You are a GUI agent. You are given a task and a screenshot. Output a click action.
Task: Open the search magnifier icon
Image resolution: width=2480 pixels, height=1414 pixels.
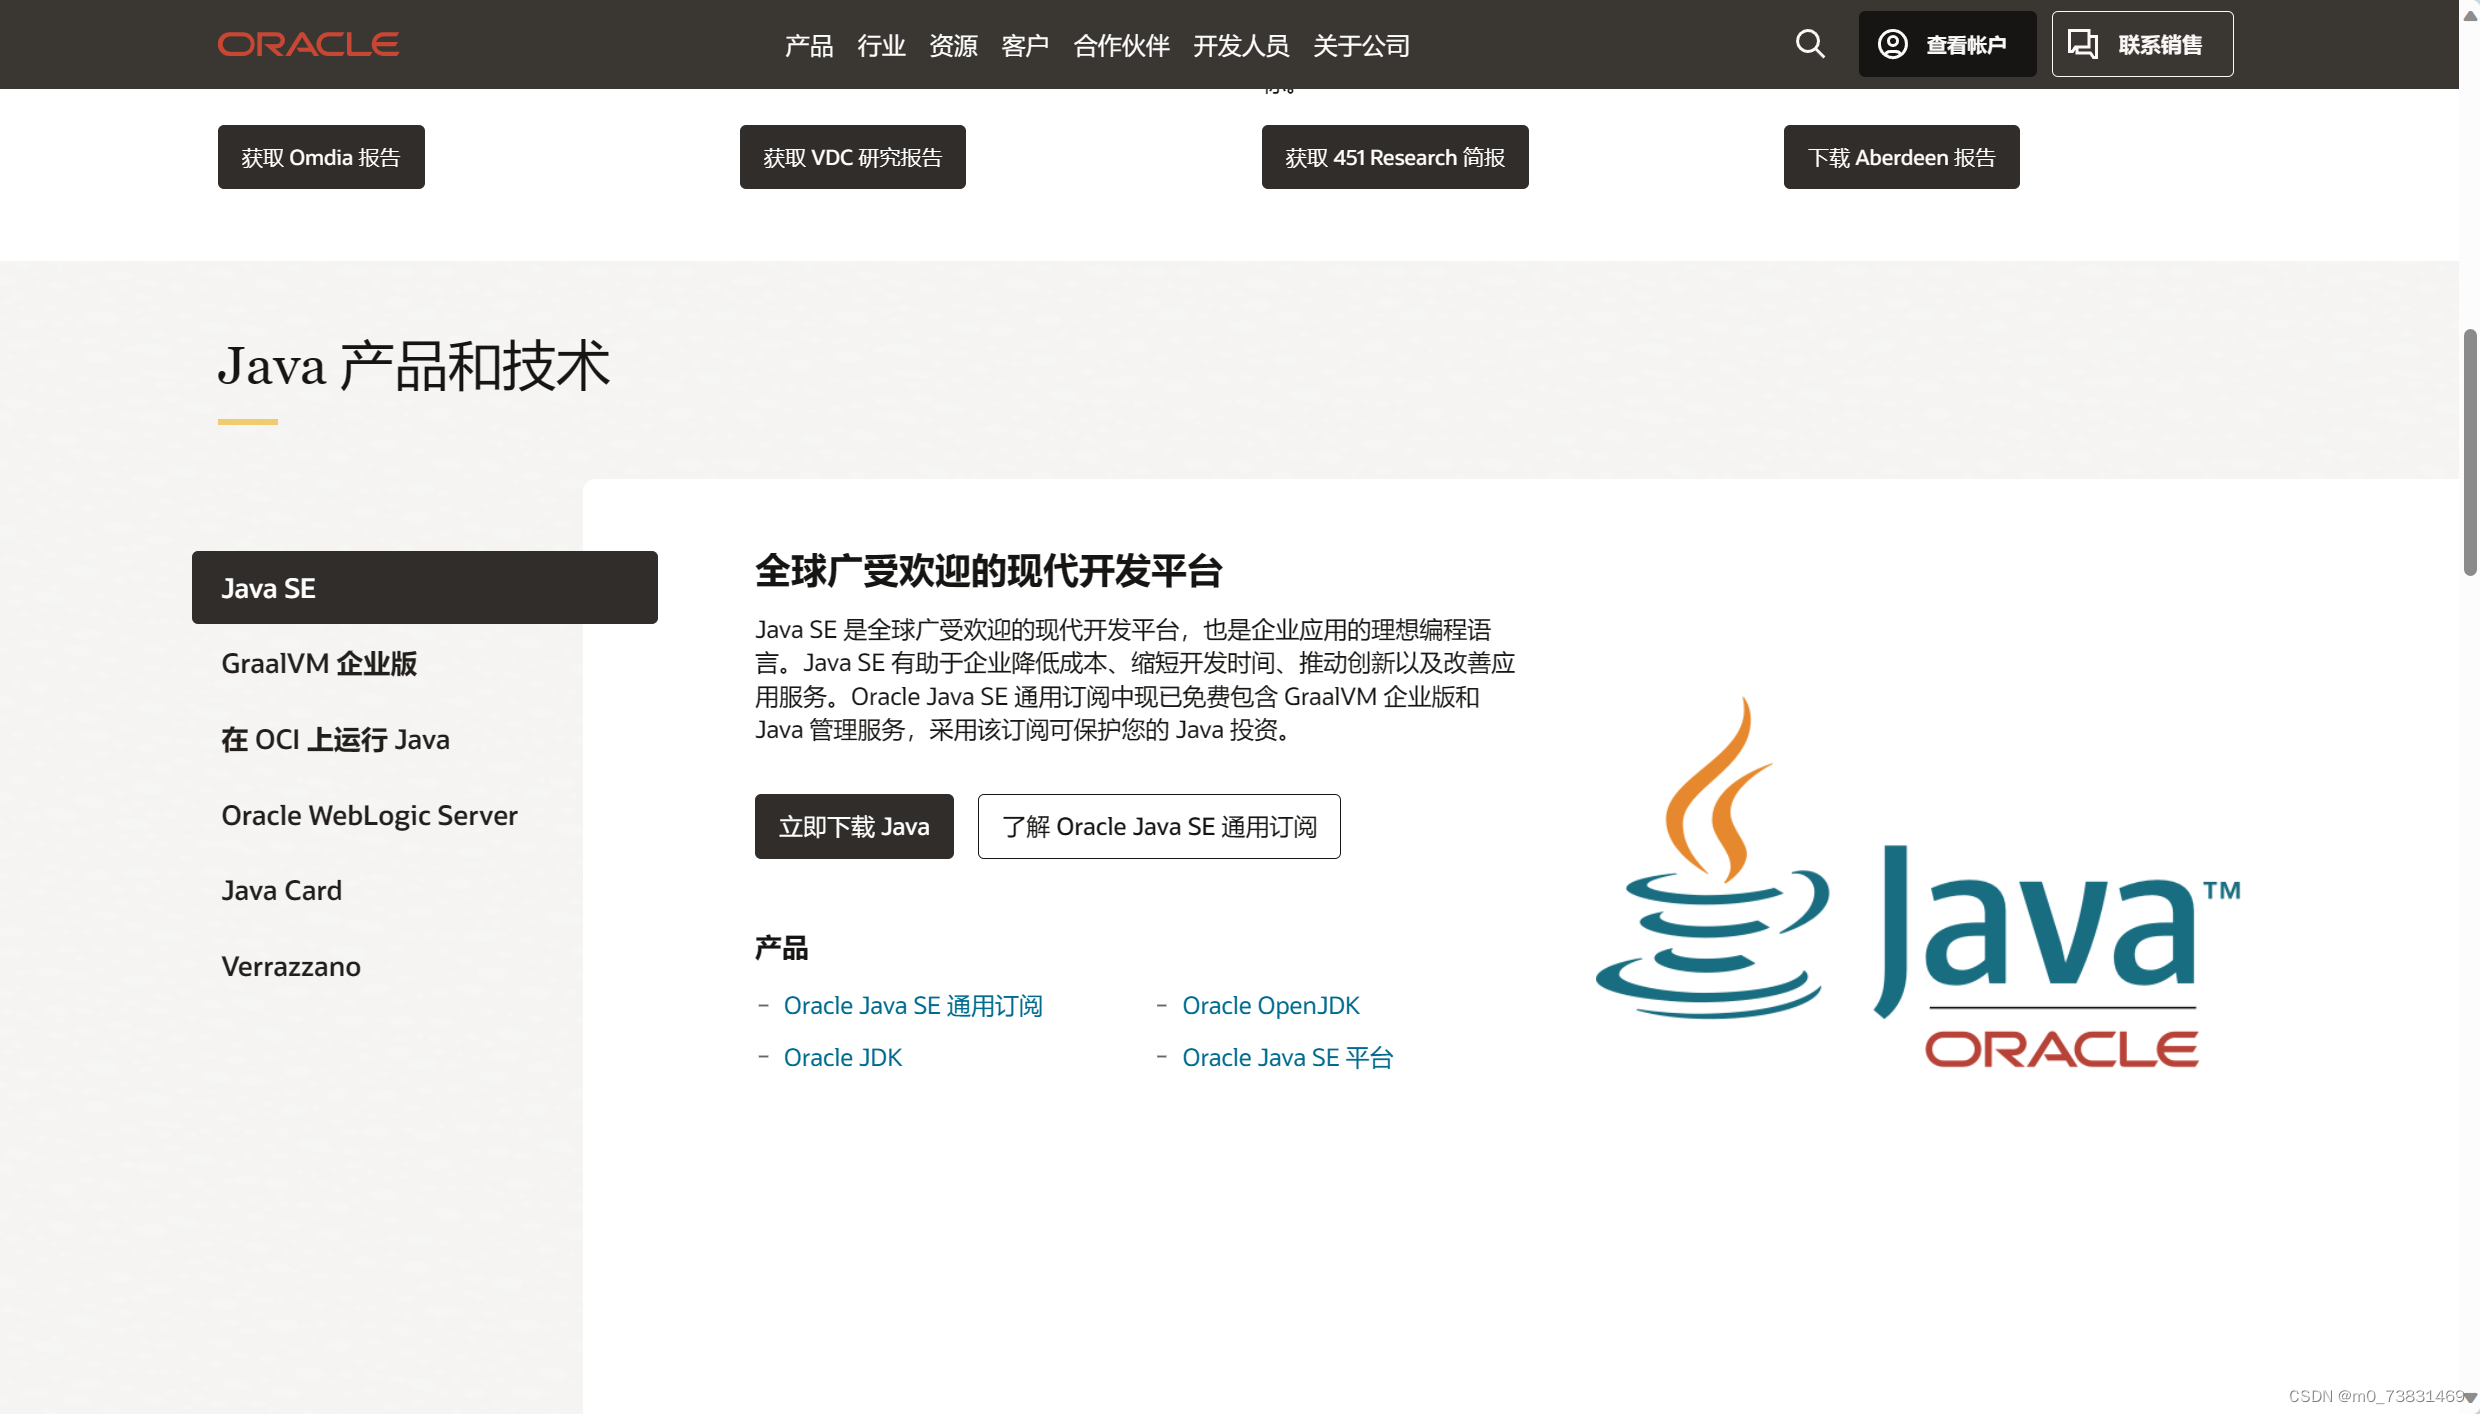[x=1810, y=44]
